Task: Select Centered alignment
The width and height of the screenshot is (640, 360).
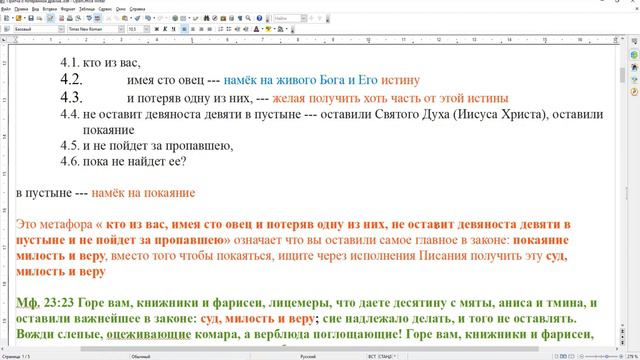Action: coord(193,29)
